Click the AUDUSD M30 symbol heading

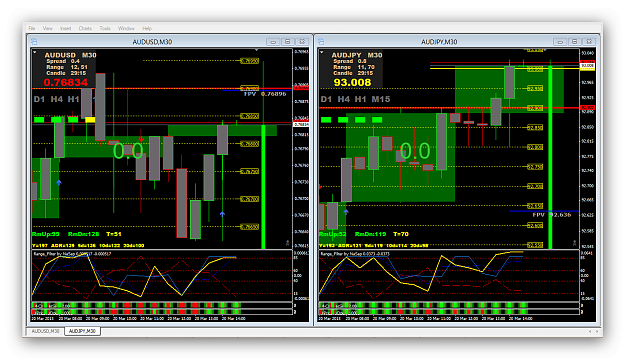(71, 55)
